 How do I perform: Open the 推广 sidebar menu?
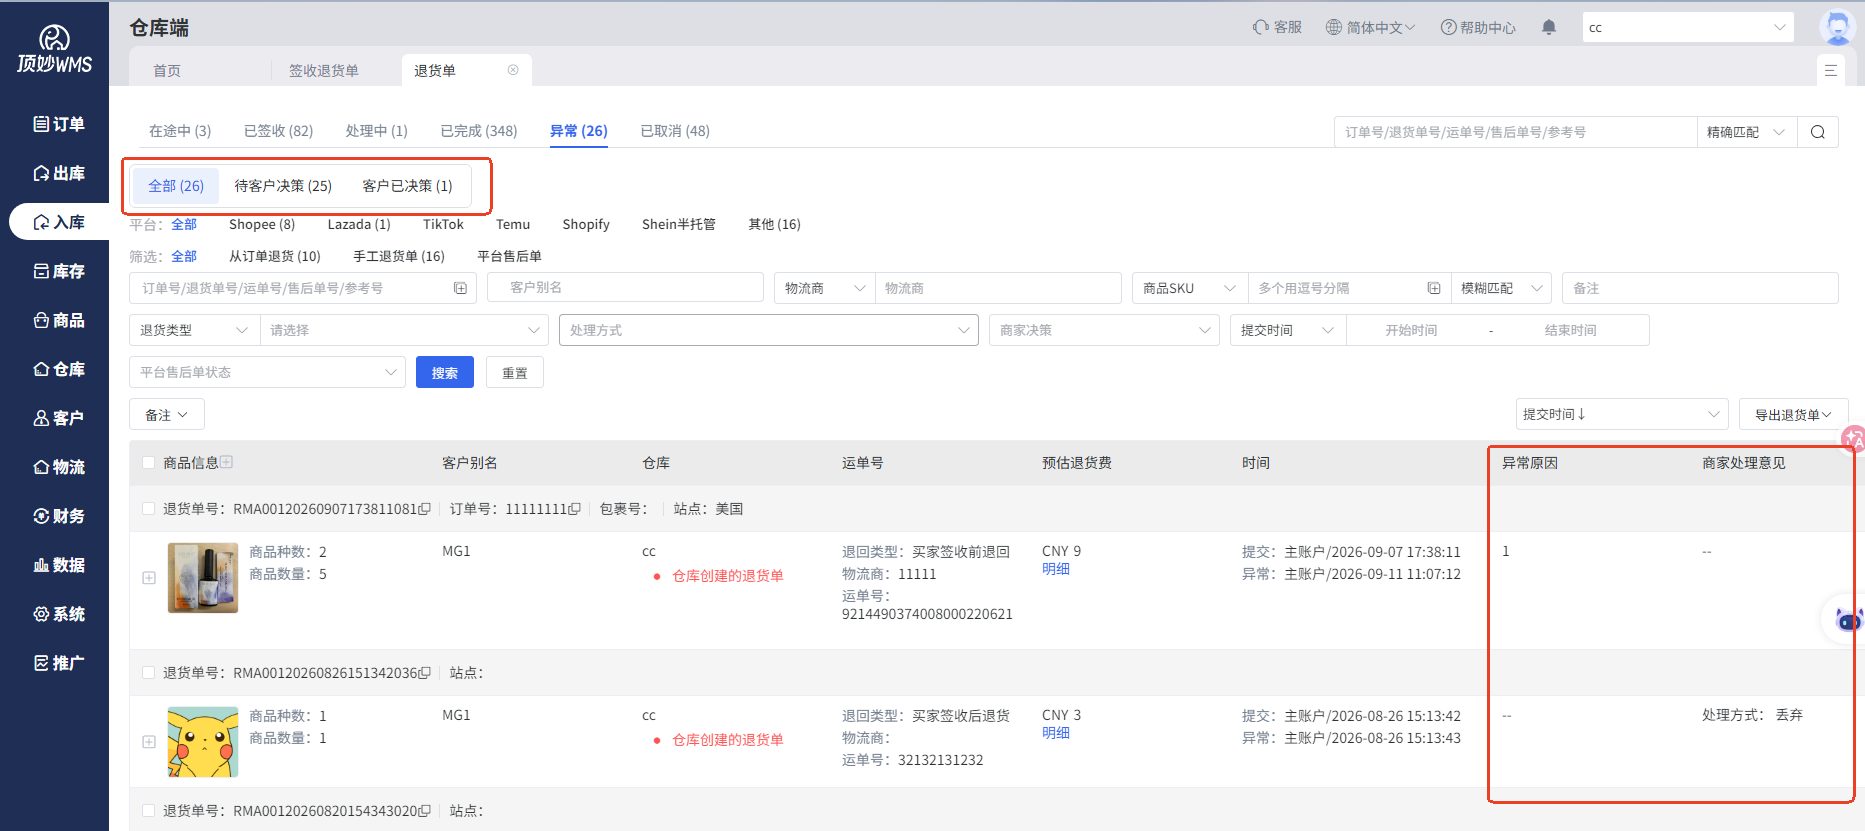pyautogui.click(x=58, y=663)
